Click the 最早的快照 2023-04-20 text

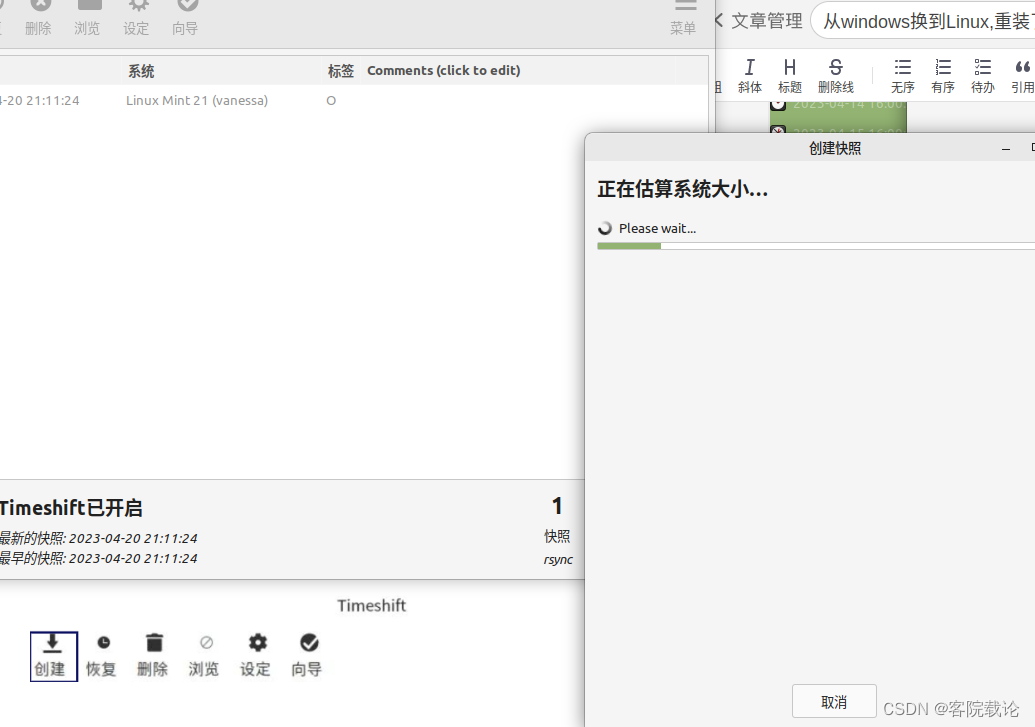[x=98, y=558]
